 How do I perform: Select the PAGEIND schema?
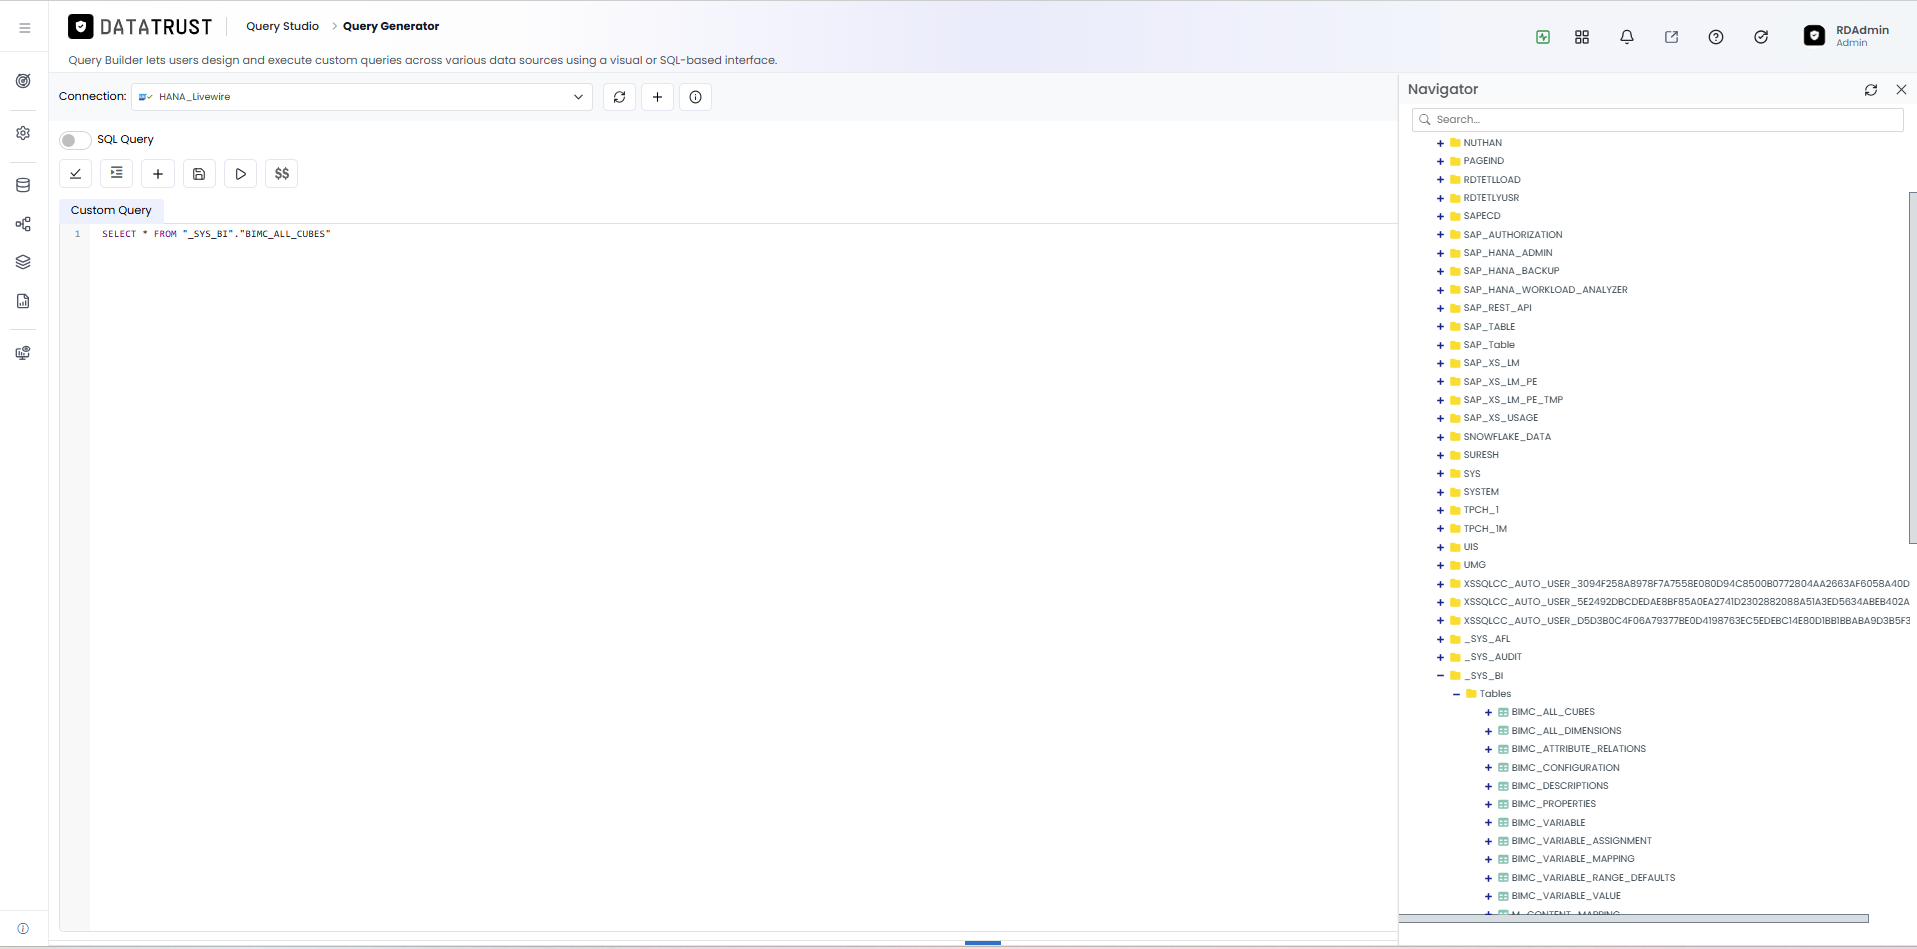tap(1483, 161)
